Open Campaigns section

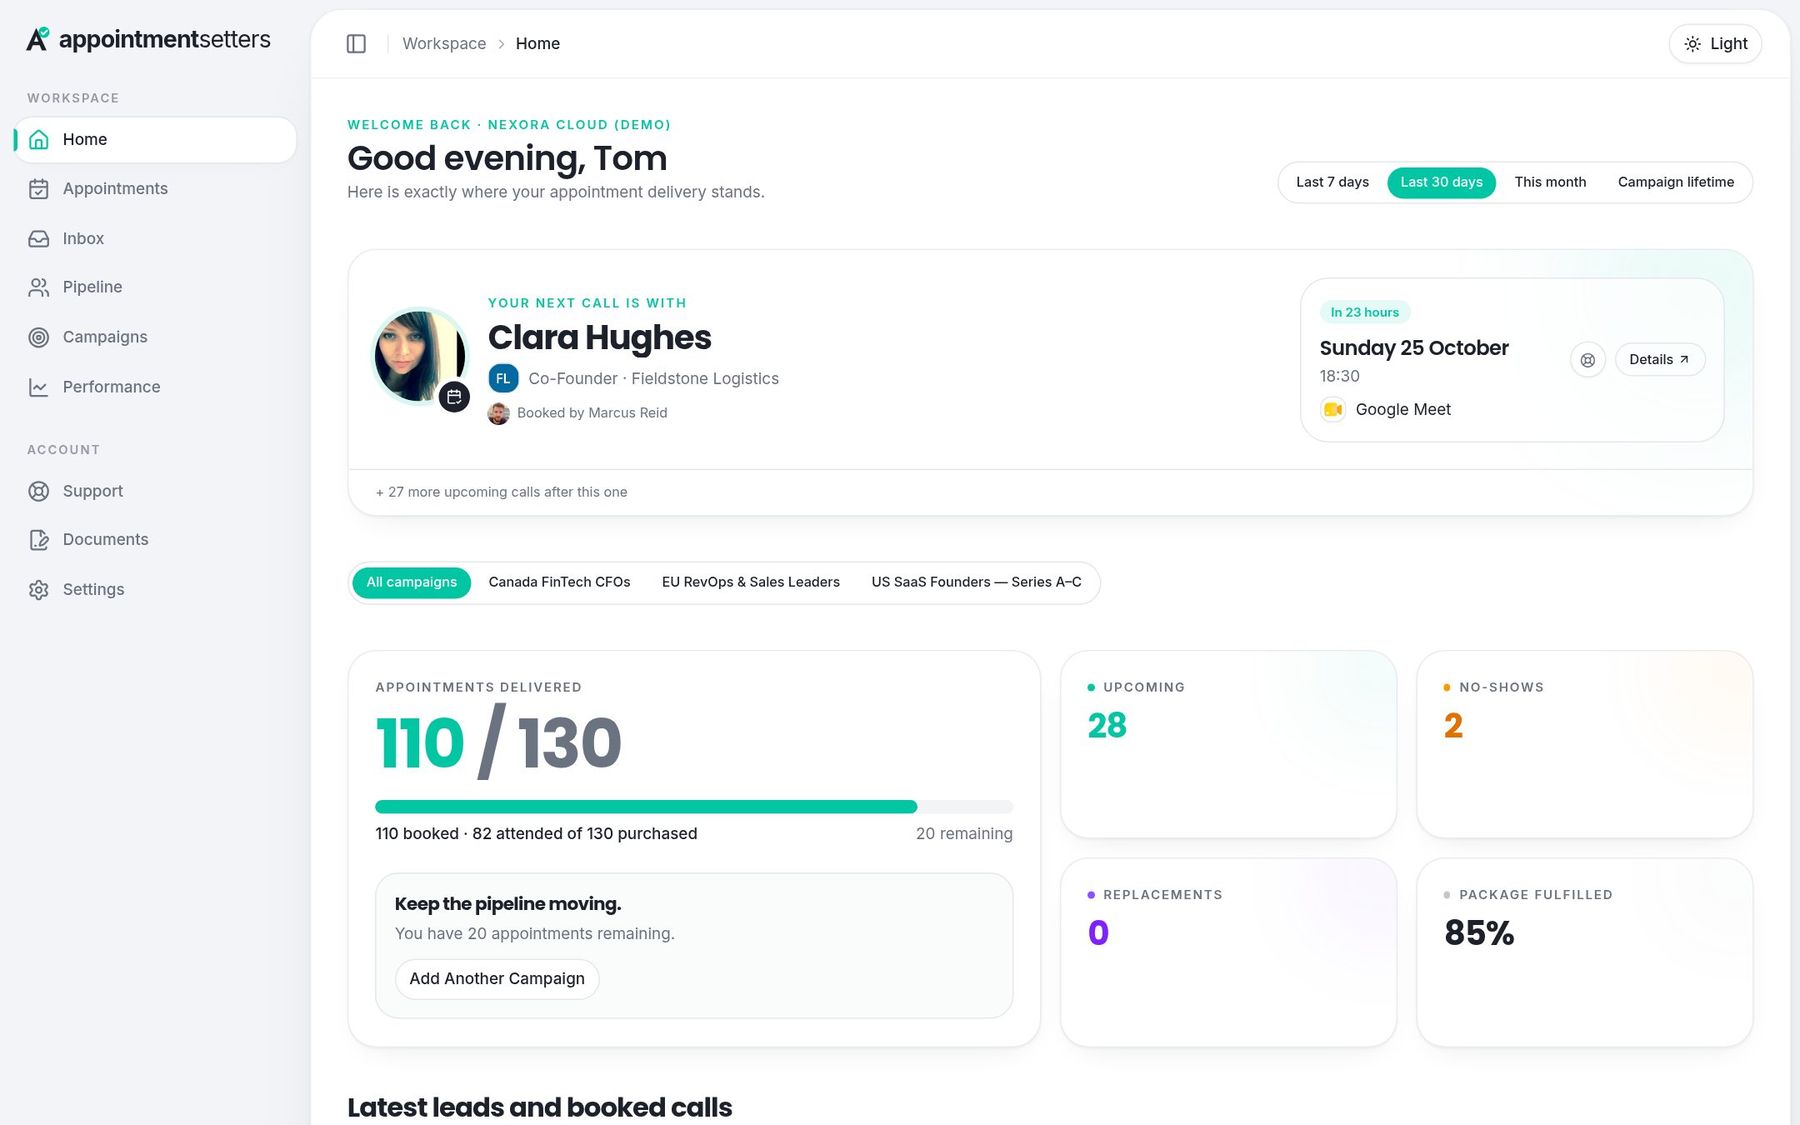click(x=155, y=337)
